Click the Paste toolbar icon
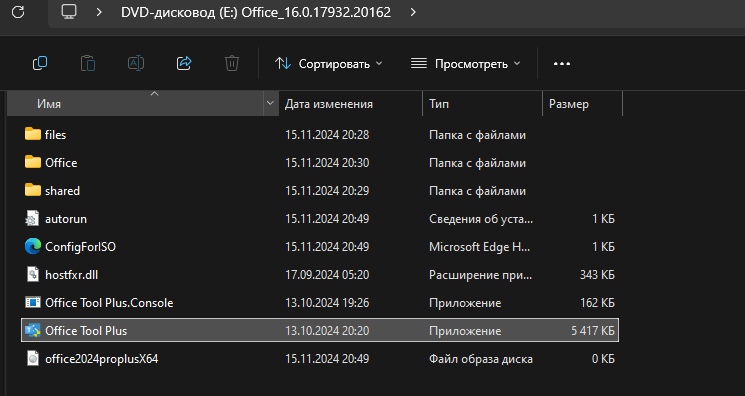The height and width of the screenshot is (396, 745). [x=88, y=63]
